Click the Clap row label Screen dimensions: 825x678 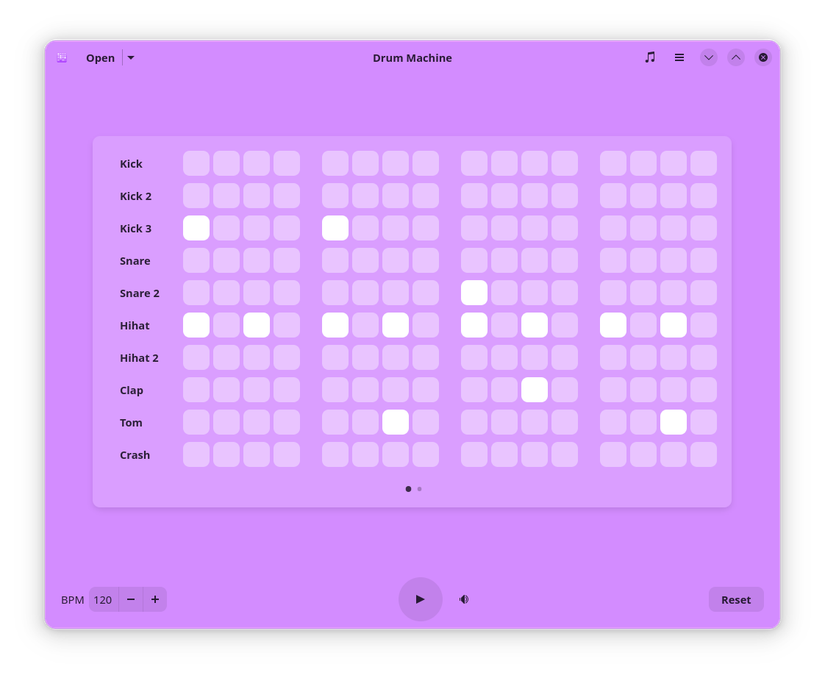click(132, 390)
